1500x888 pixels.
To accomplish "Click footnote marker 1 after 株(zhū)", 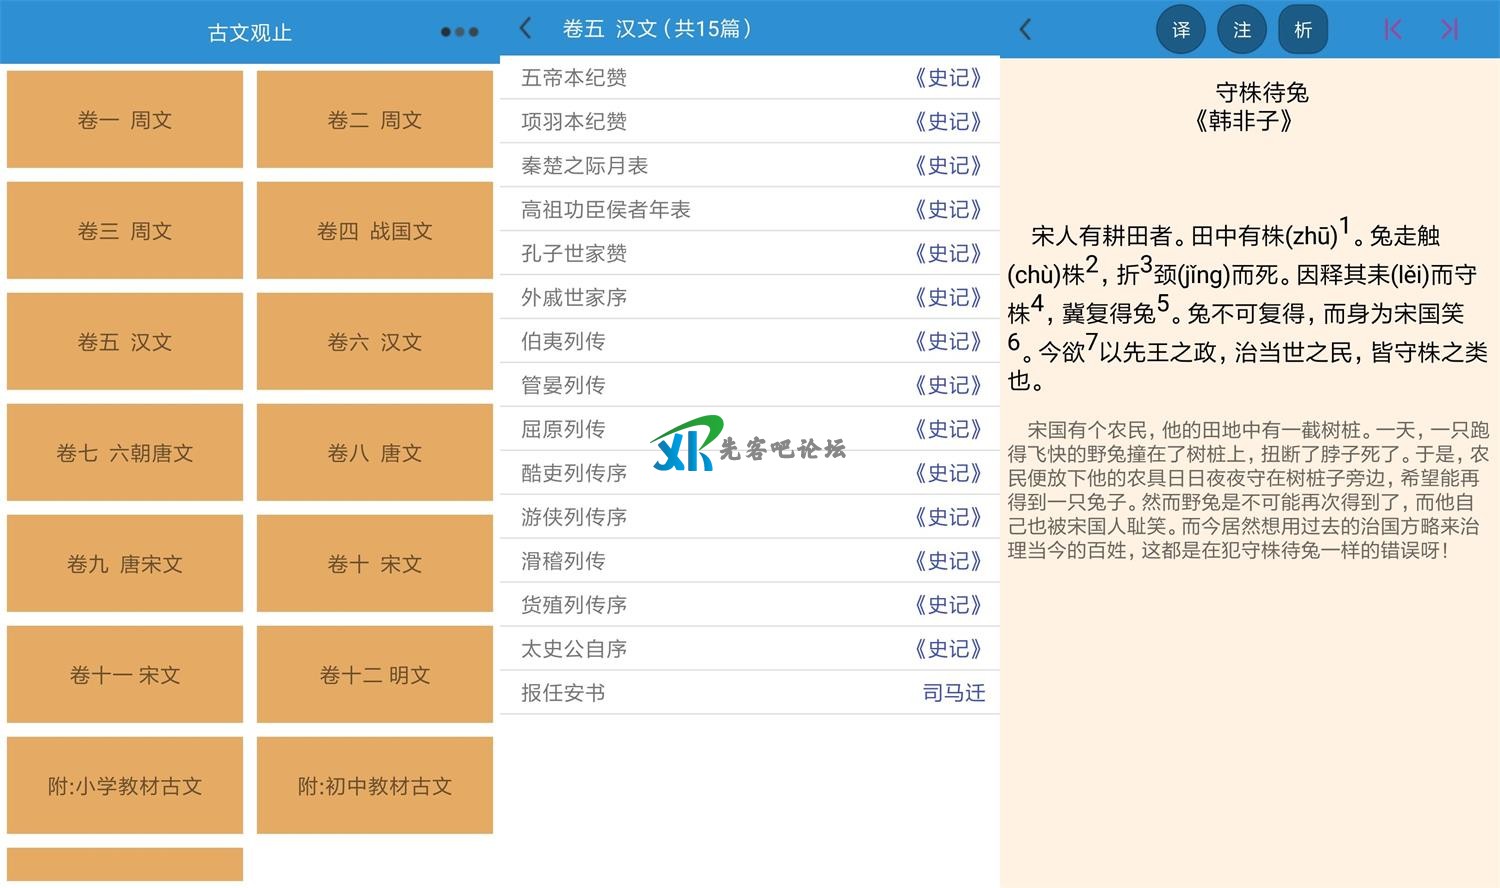I will 1345,226.
